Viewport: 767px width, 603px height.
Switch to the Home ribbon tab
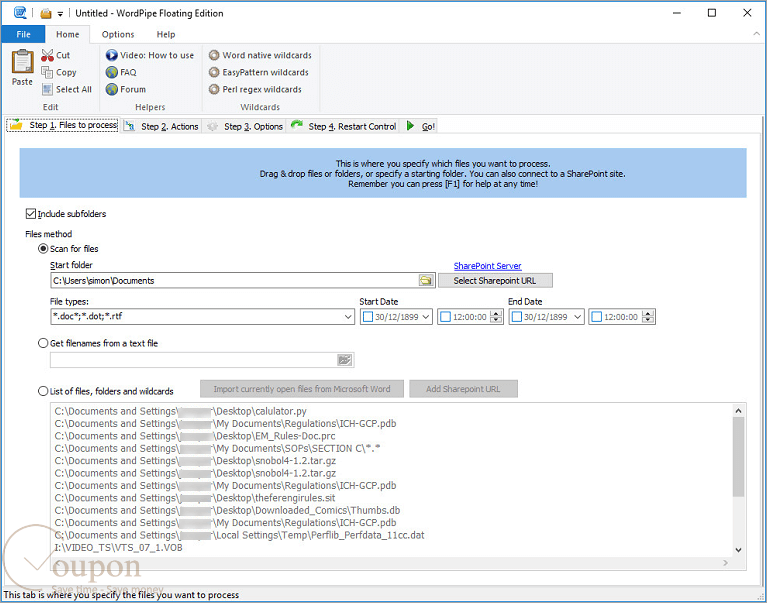tap(68, 34)
